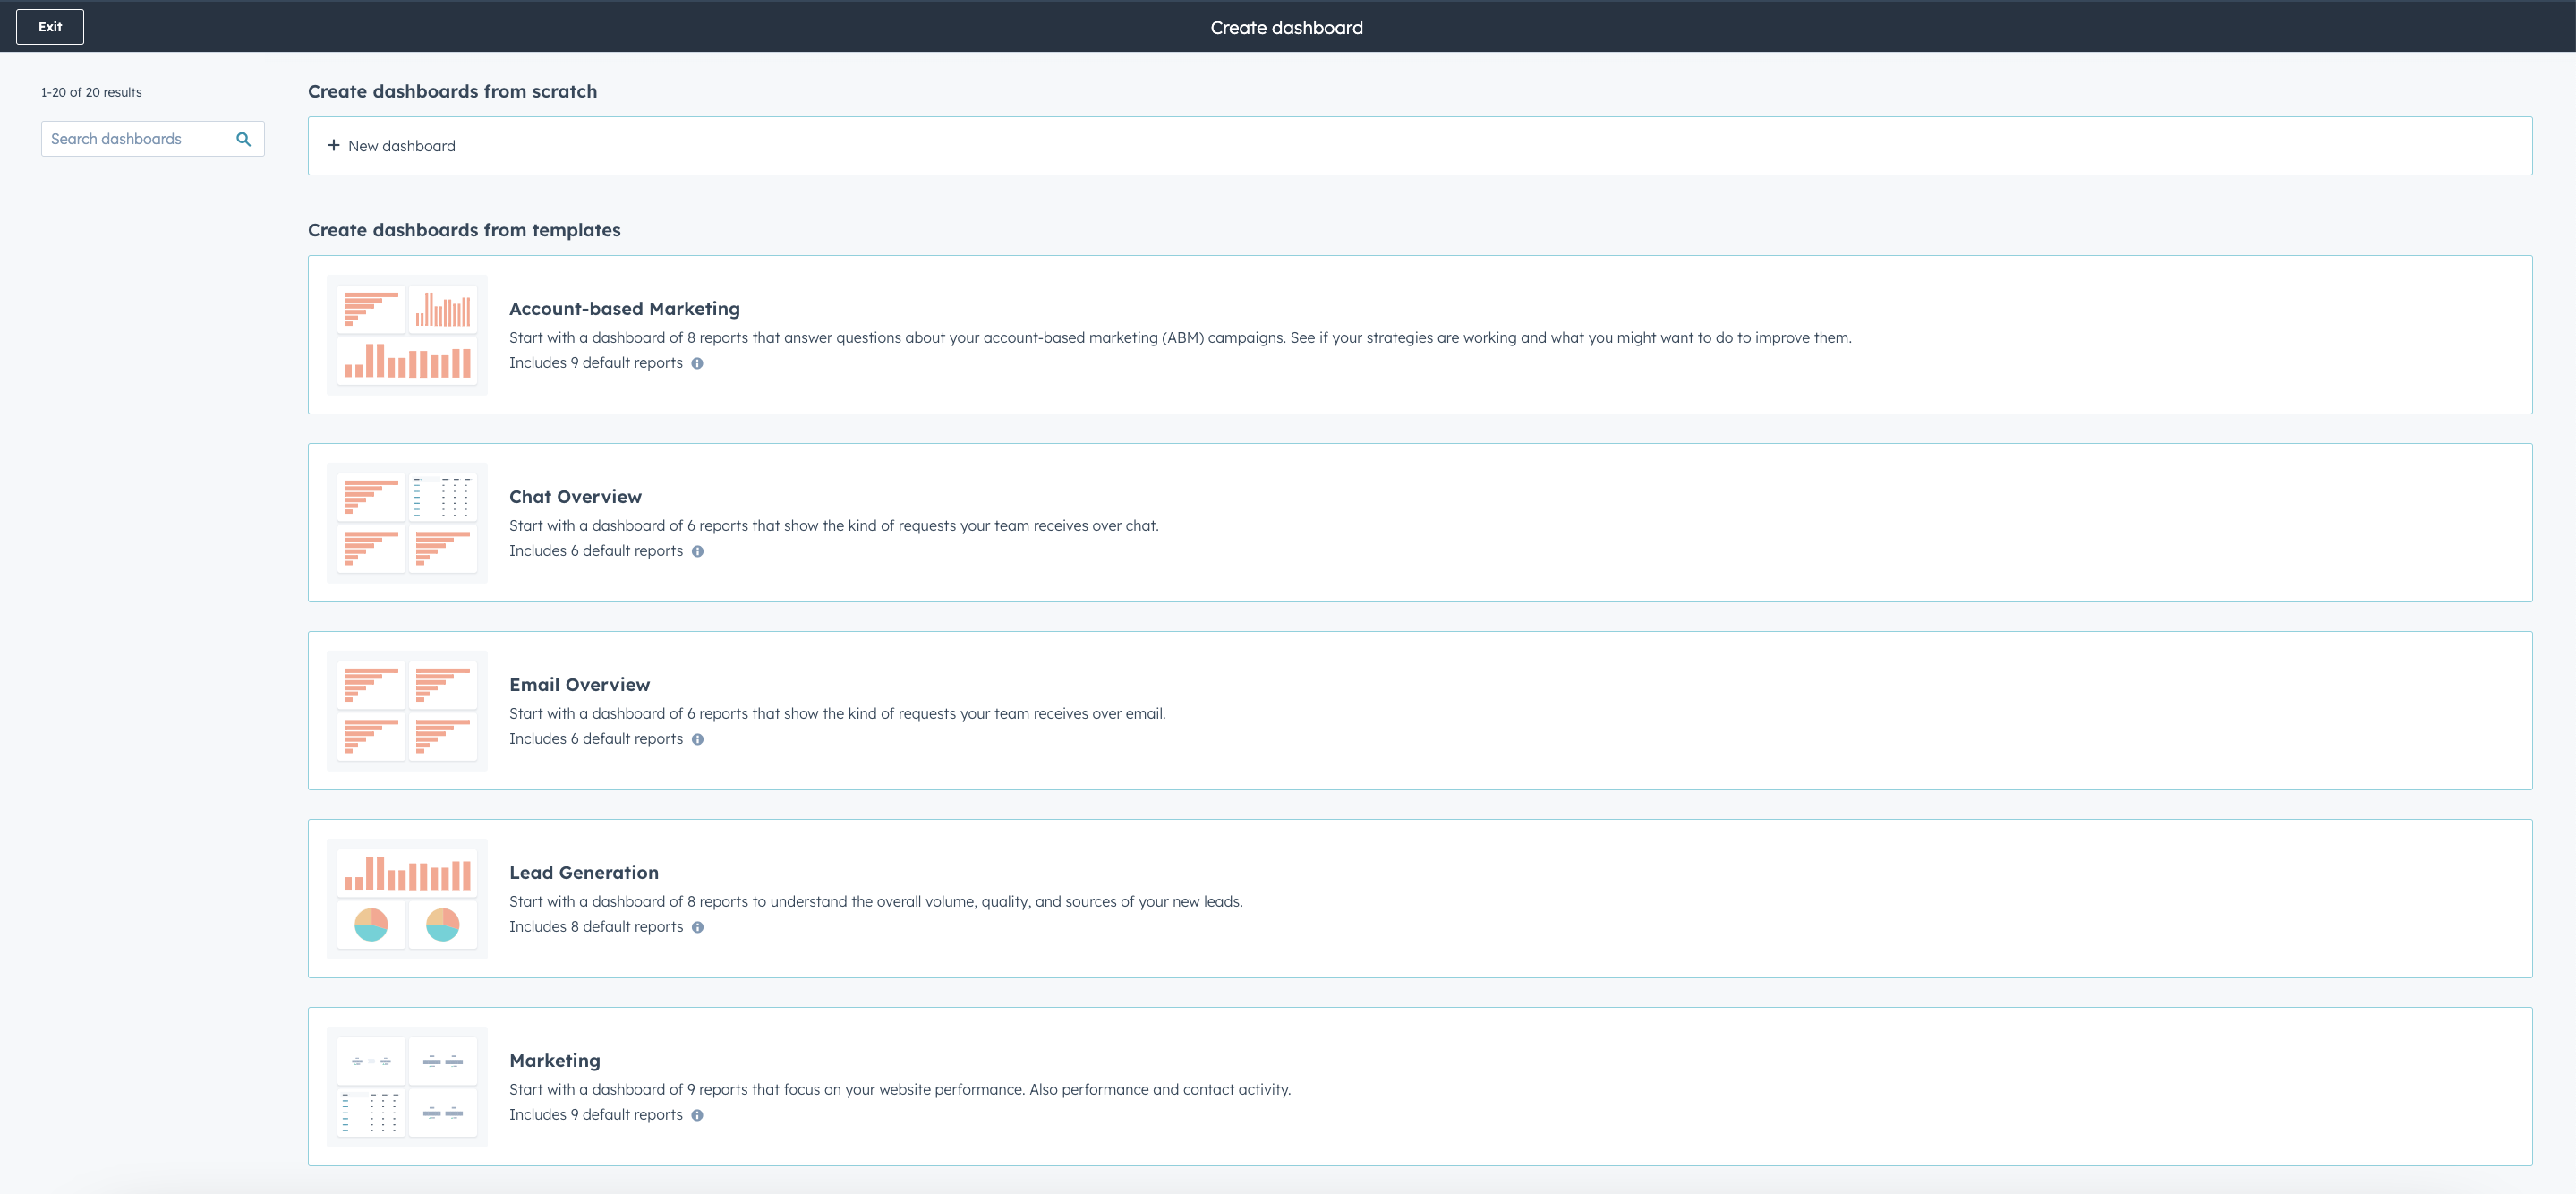The height and width of the screenshot is (1194, 2576).
Task: Open the Chat Overview template title
Action: point(575,497)
